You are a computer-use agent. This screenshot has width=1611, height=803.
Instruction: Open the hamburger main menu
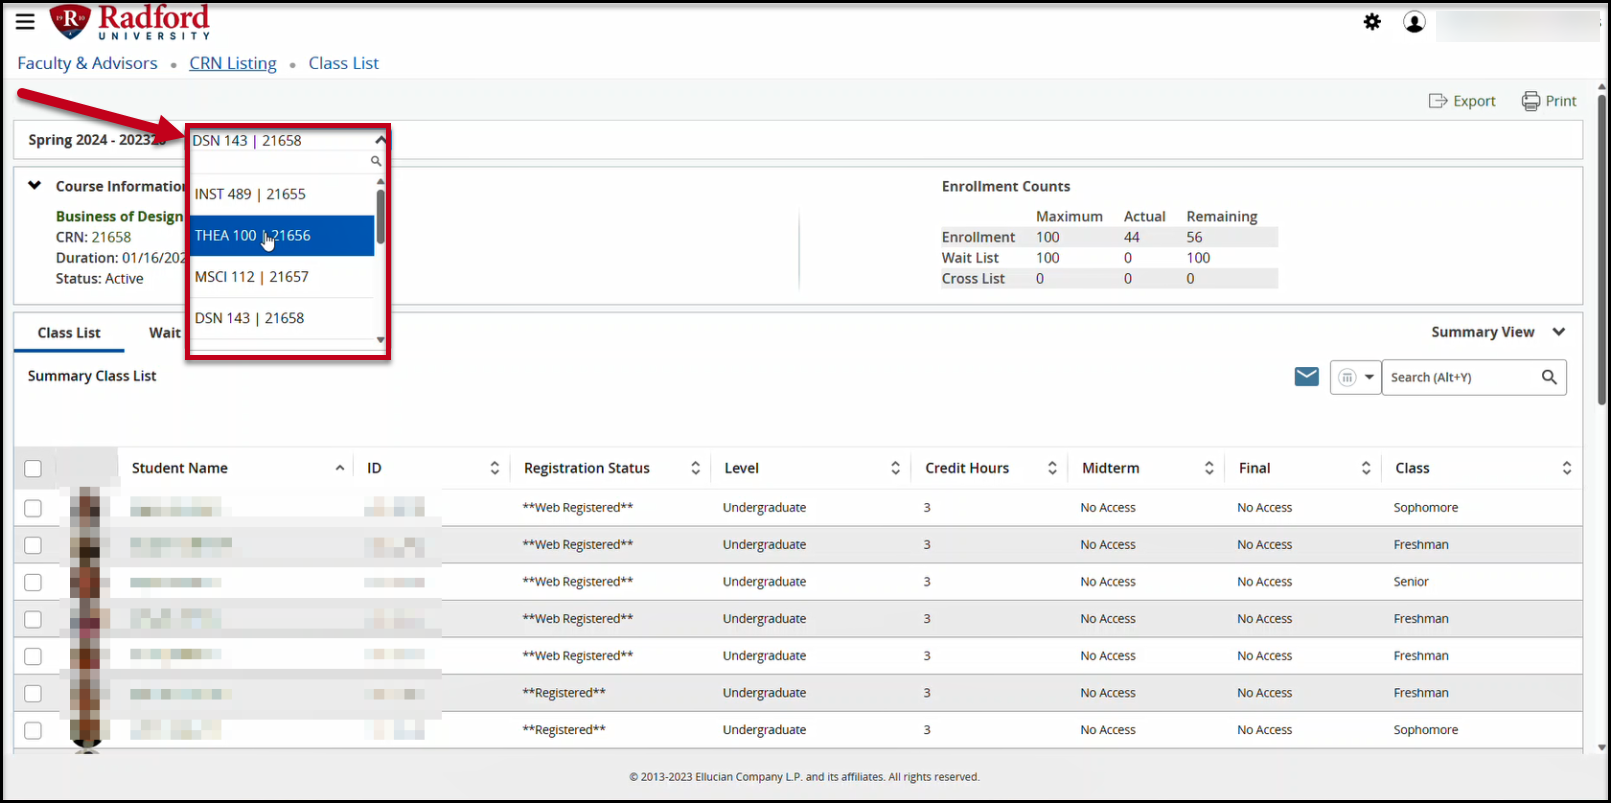tap(25, 21)
